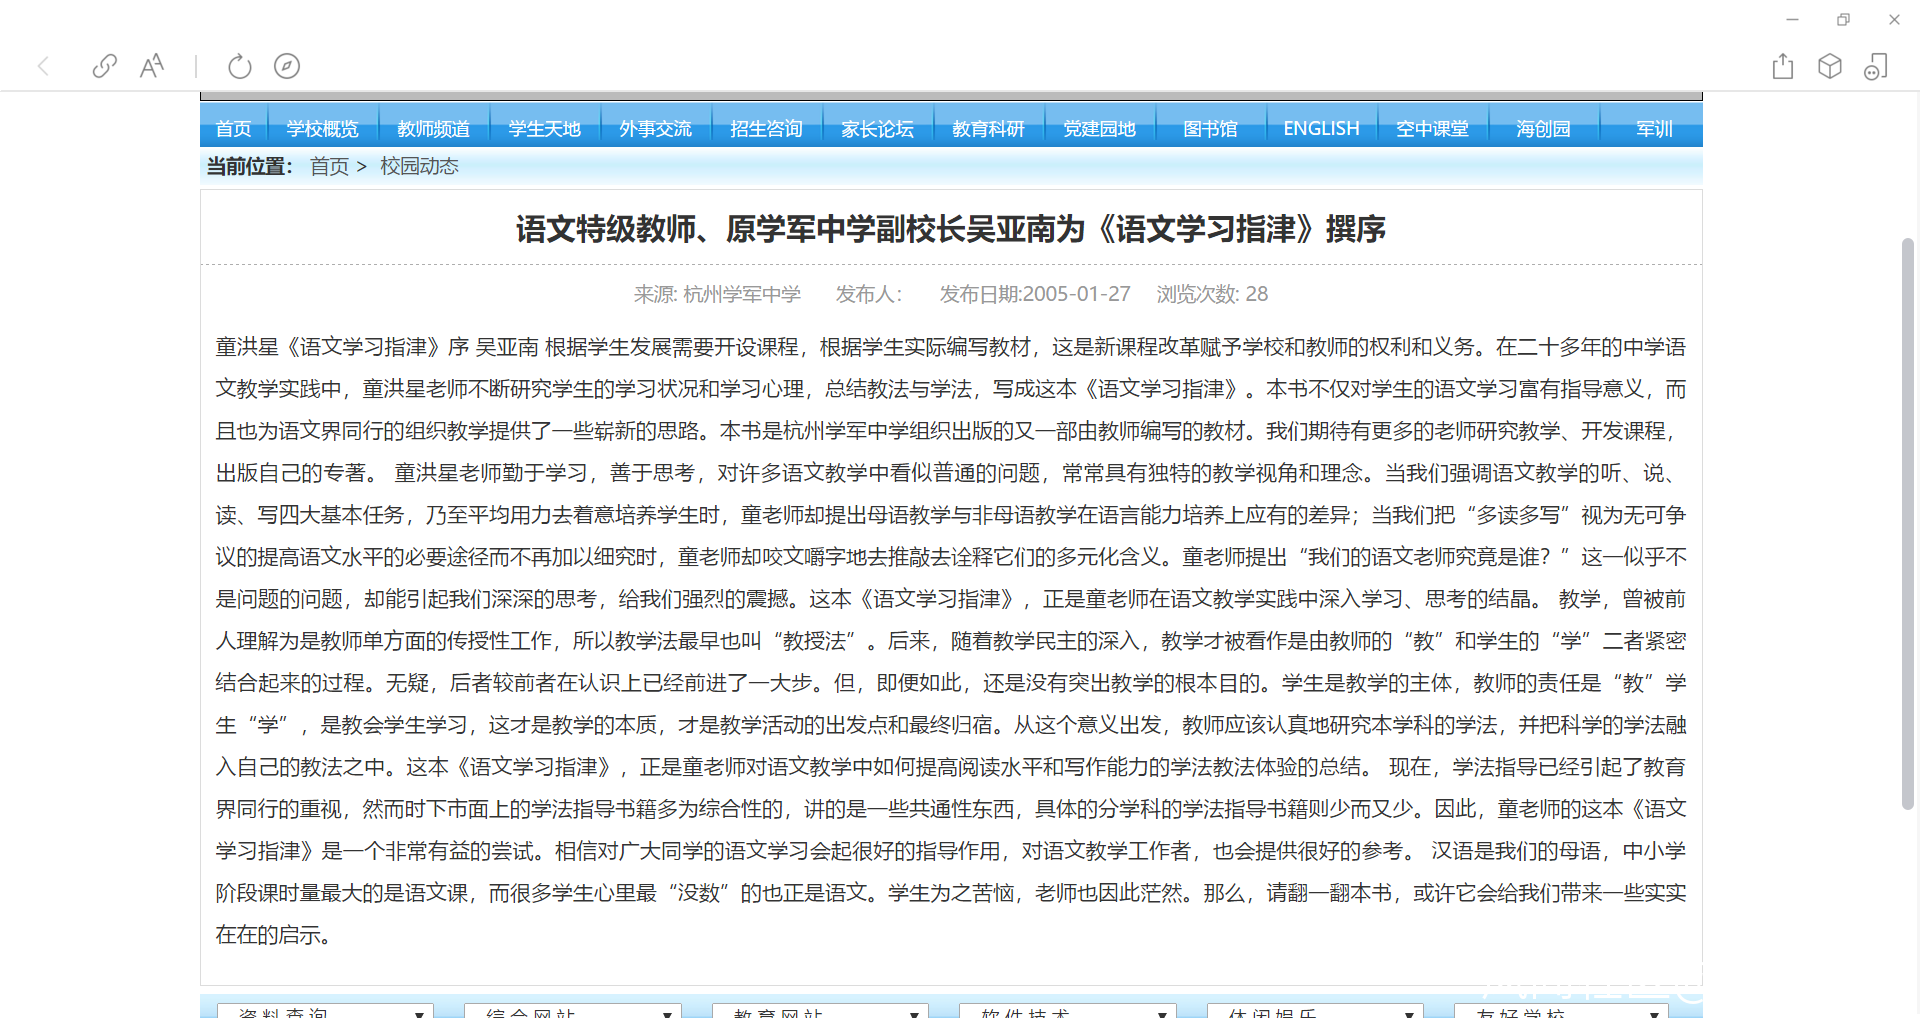Click the 首页 breadcrumb link
Image resolution: width=1920 pixels, height=1020 pixels.
point(329,166)
